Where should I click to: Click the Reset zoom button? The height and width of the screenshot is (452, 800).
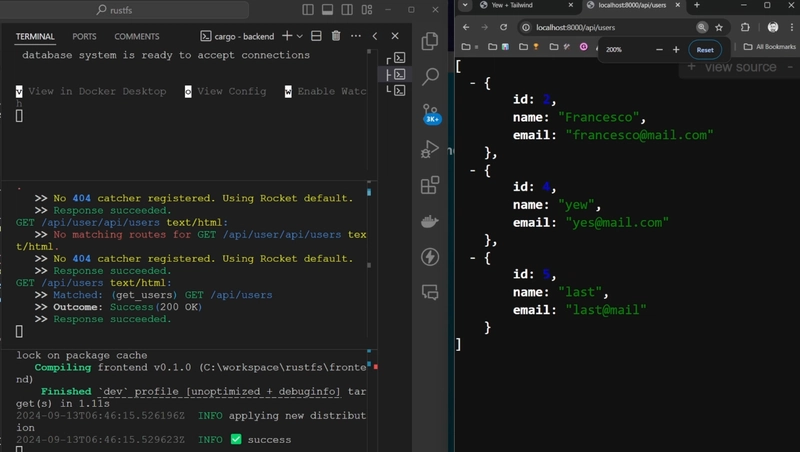click(705, 50)
